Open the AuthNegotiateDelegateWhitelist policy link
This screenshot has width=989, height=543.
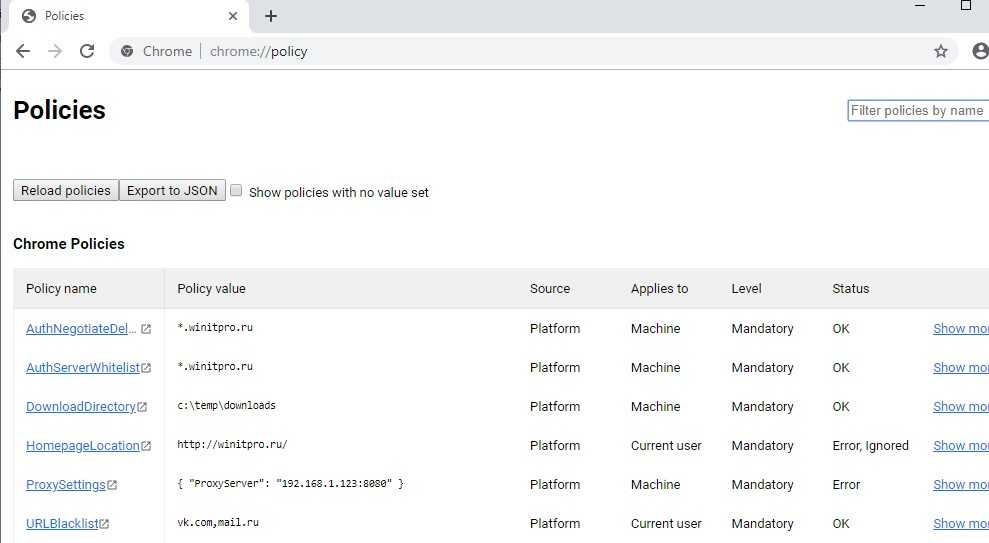coord(82,328)
